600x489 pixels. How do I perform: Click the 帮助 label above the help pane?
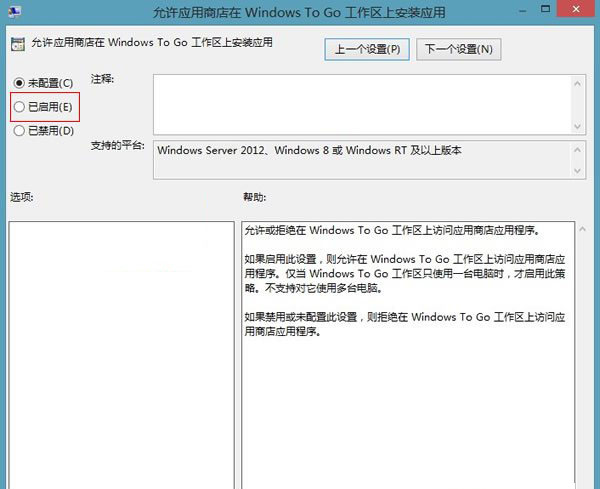point(255,197)
